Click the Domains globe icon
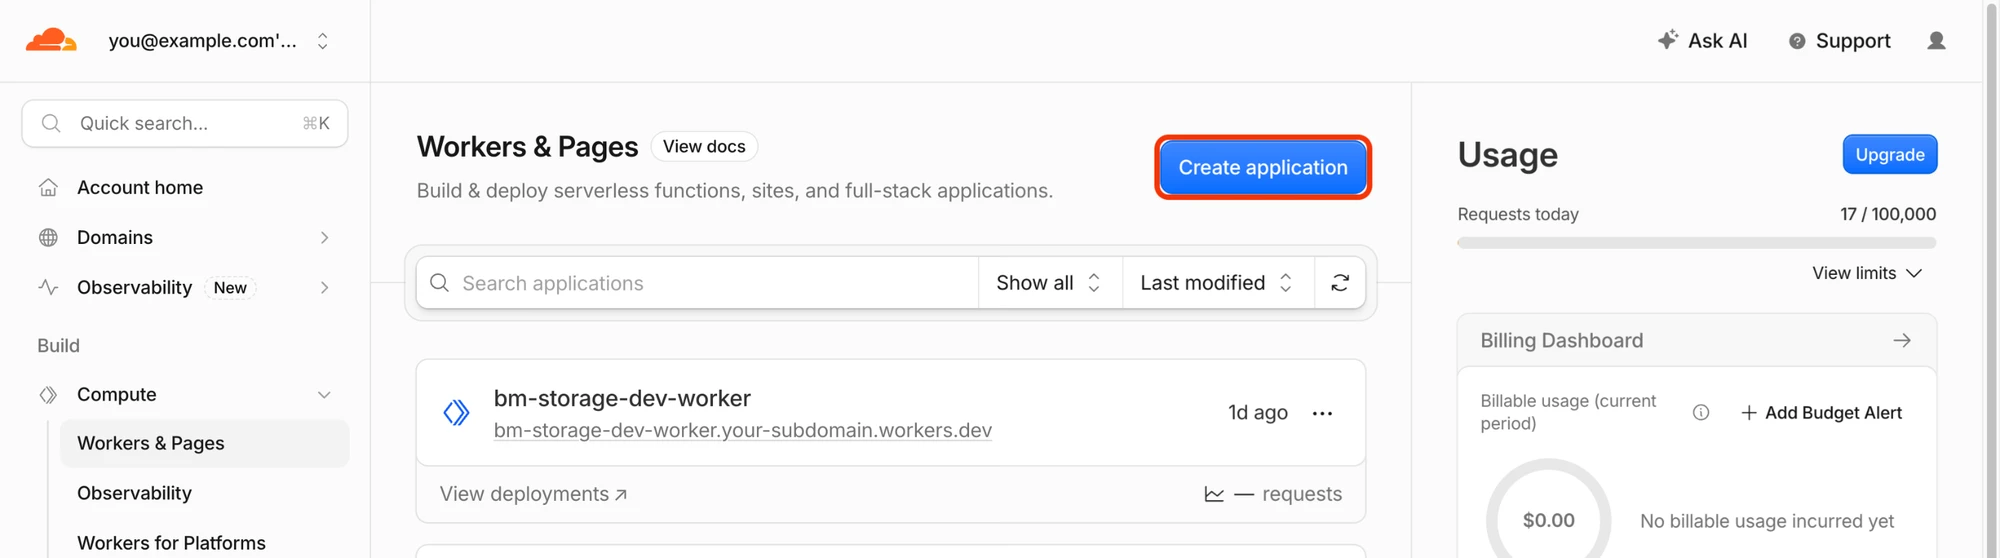Screen dimensions: 2000x558 pyautogui.click(x=48, y=237)
